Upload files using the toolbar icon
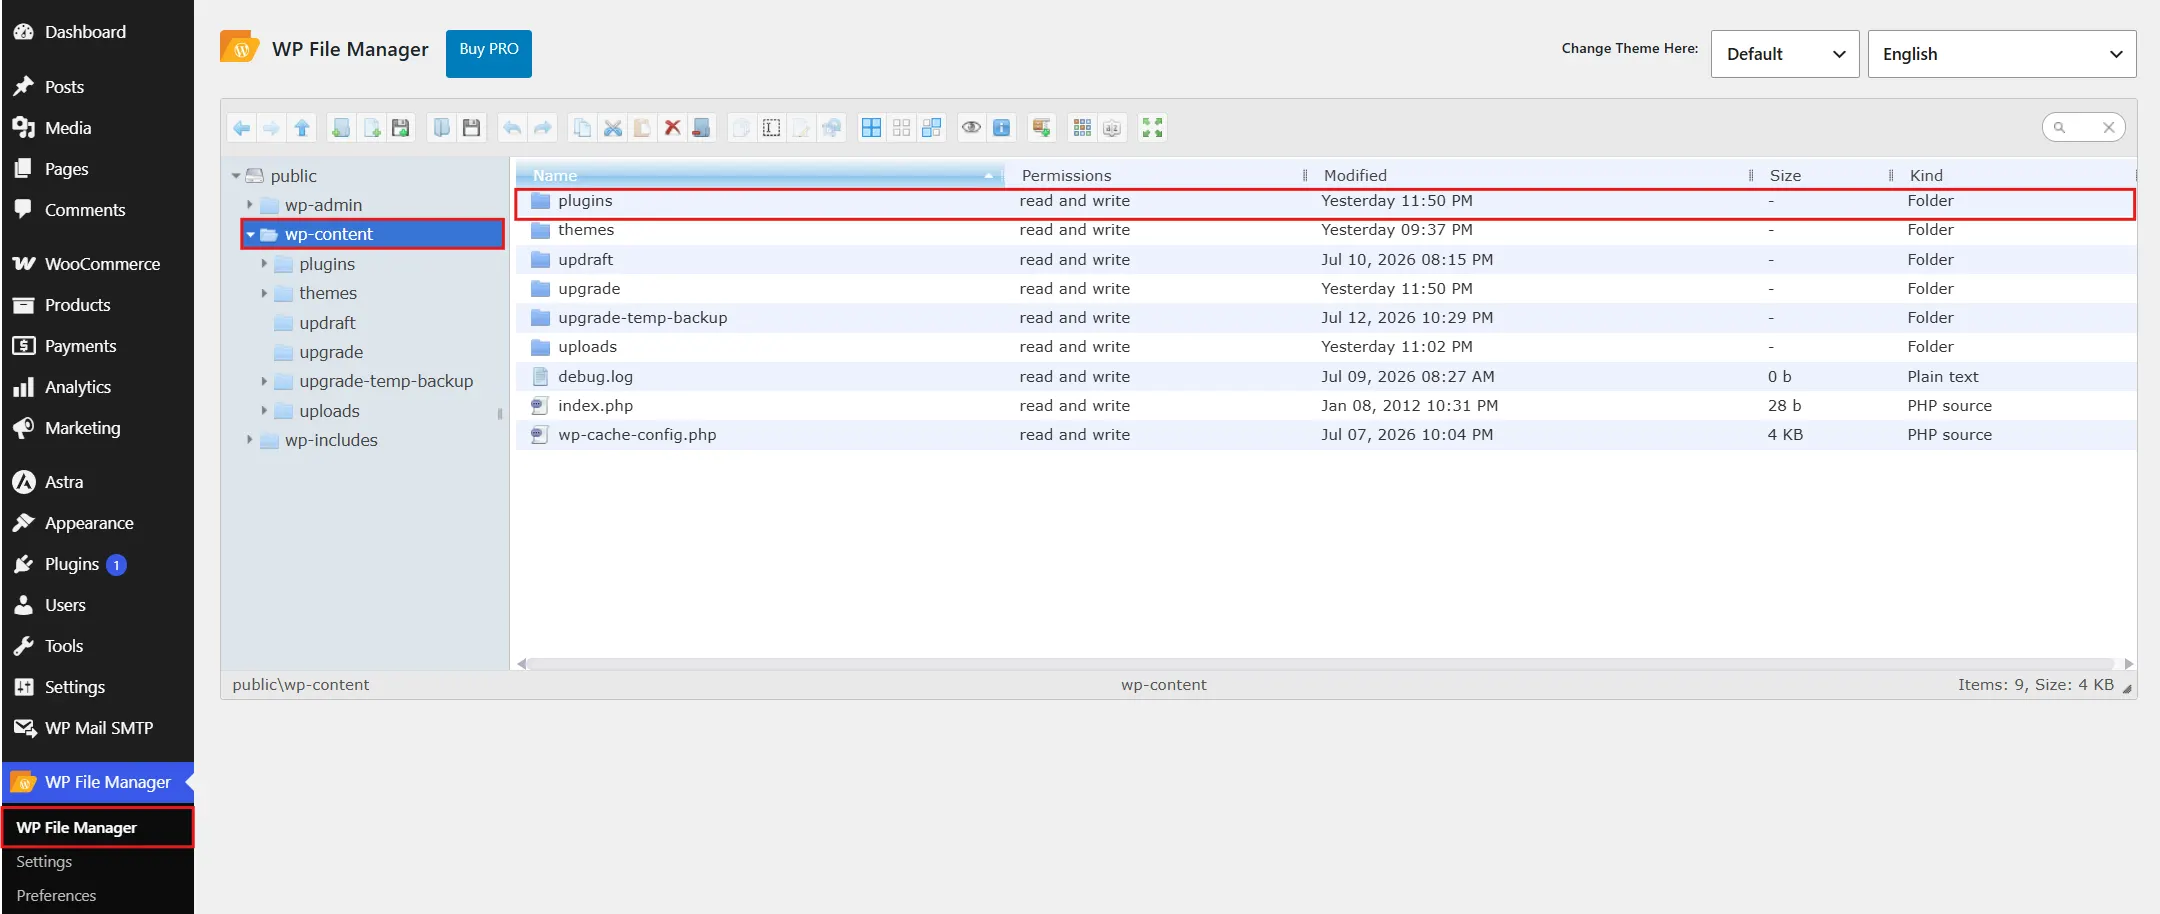 pyautogui.click(x=401, y=128)
